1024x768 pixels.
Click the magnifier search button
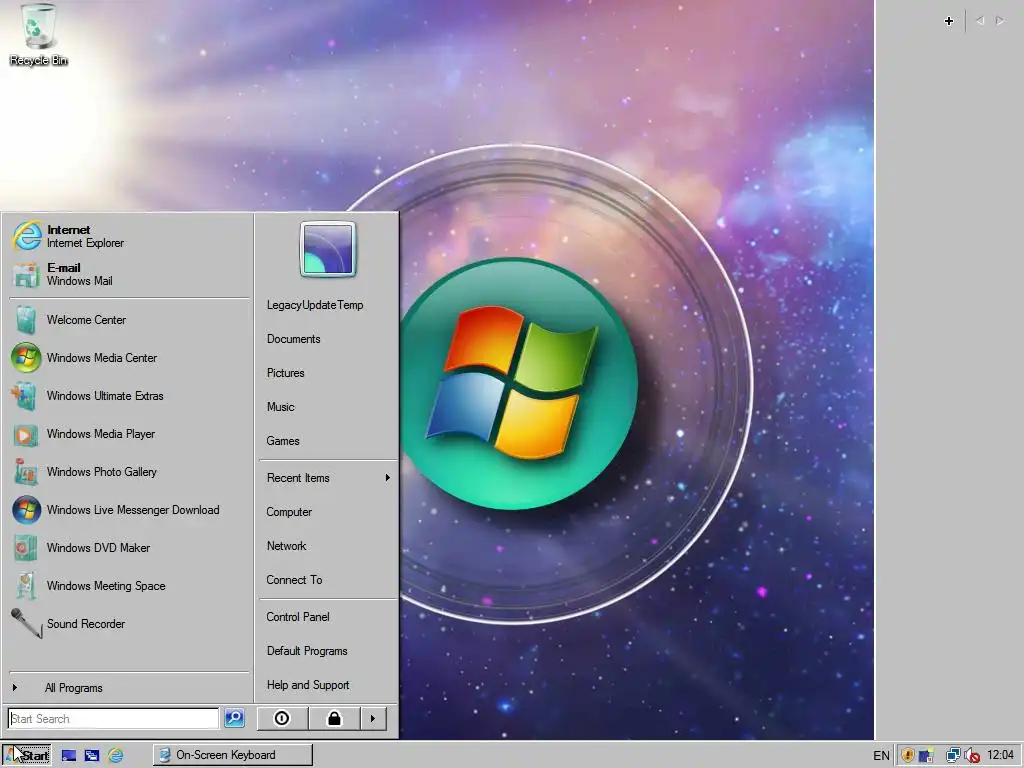coord(234,718)
